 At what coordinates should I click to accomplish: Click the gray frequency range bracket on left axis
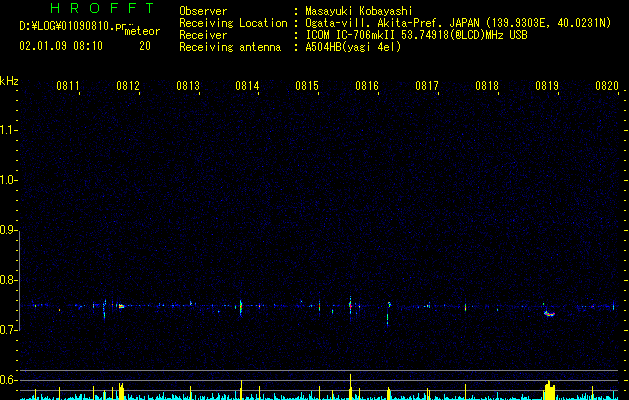(19, 280)
